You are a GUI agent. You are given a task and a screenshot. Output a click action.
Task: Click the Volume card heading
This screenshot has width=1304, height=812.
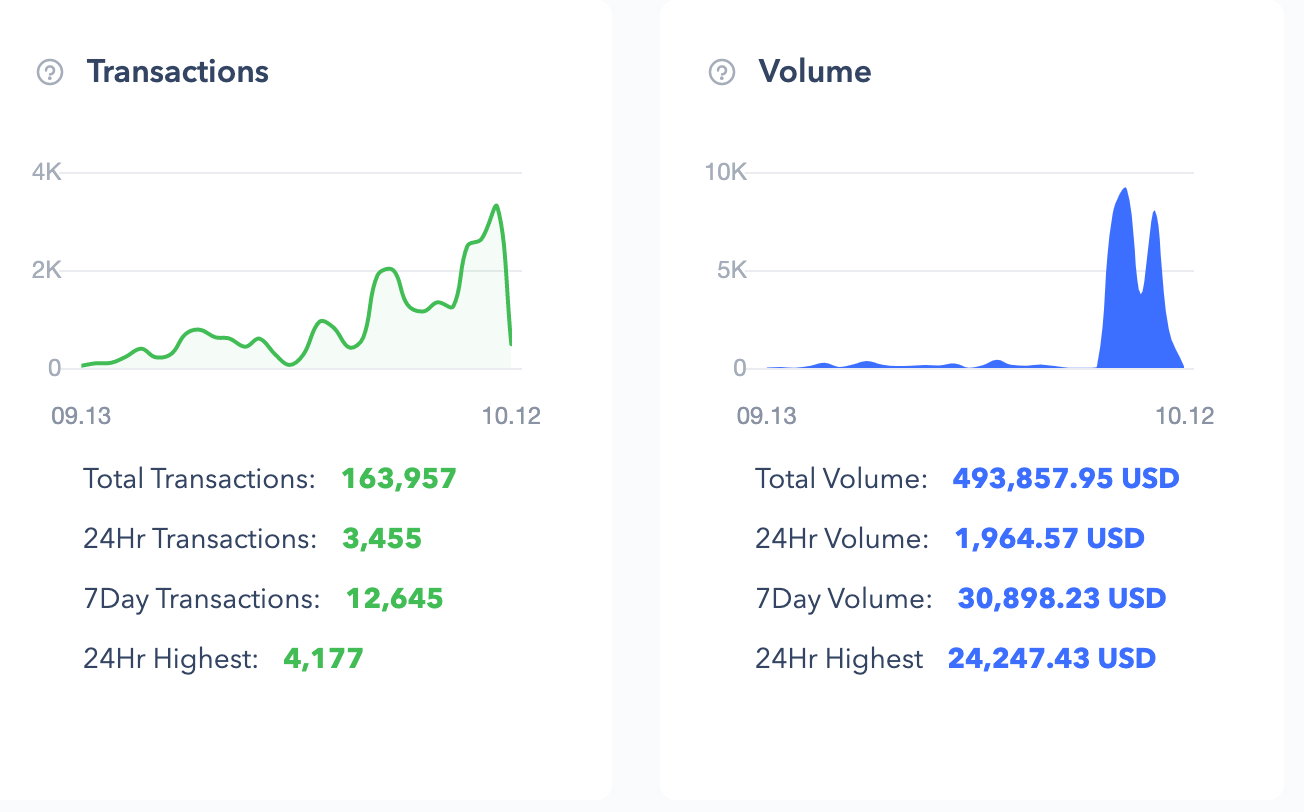[x=815, y=72]
